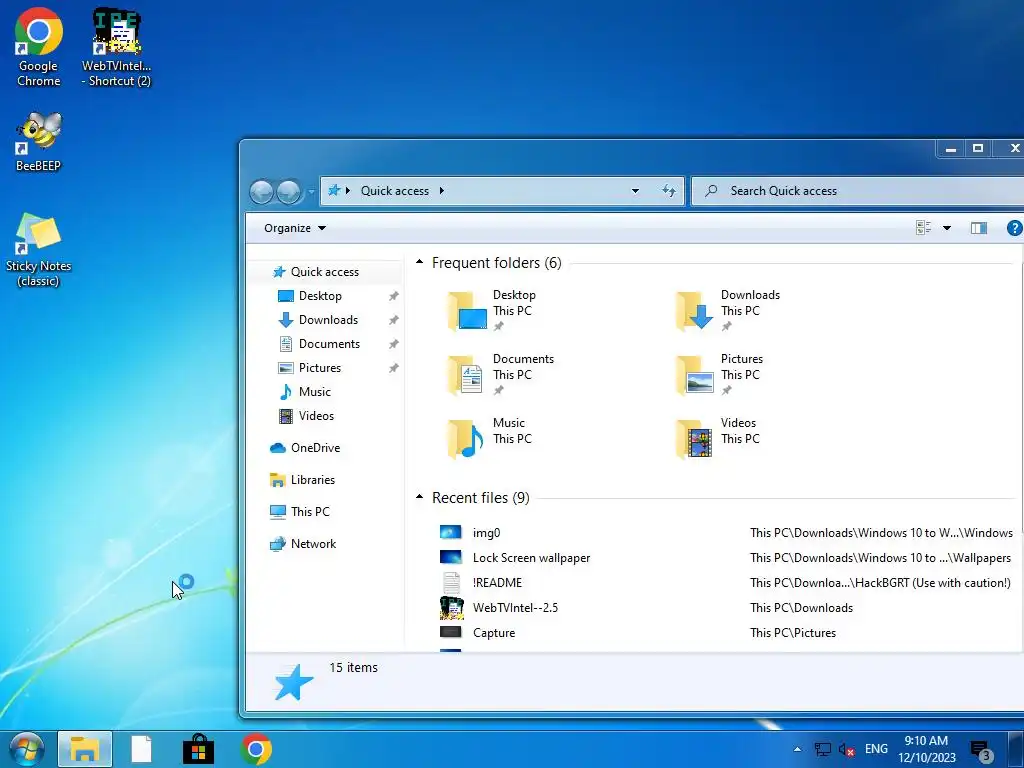Click the Quick access breadcrumb text
This screenshot has height=768, width=1024.
tap(395, 191)
